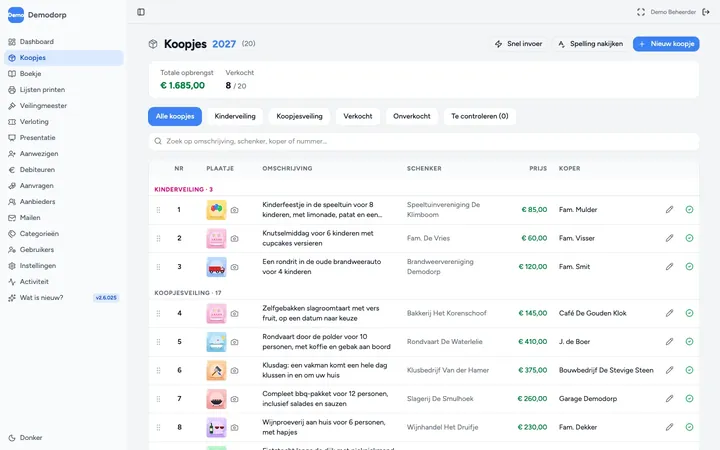Click the version badge v2.6.025

[x=106, y=298]
